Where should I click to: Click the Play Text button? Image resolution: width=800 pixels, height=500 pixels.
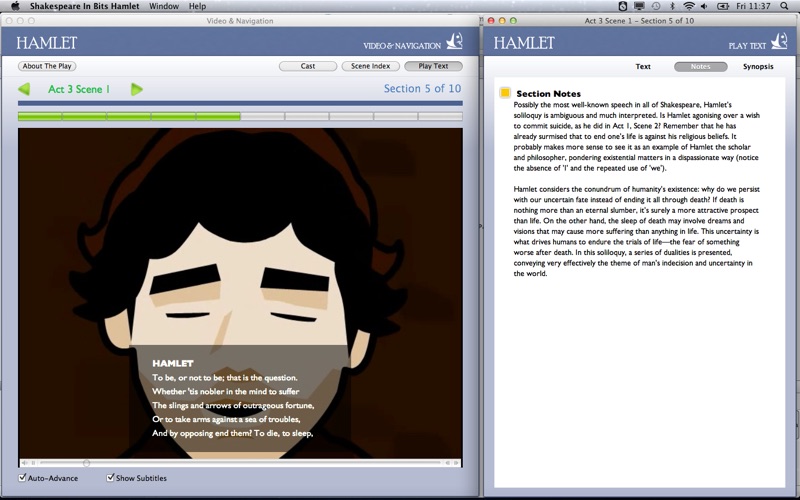(x=433, y=66)
